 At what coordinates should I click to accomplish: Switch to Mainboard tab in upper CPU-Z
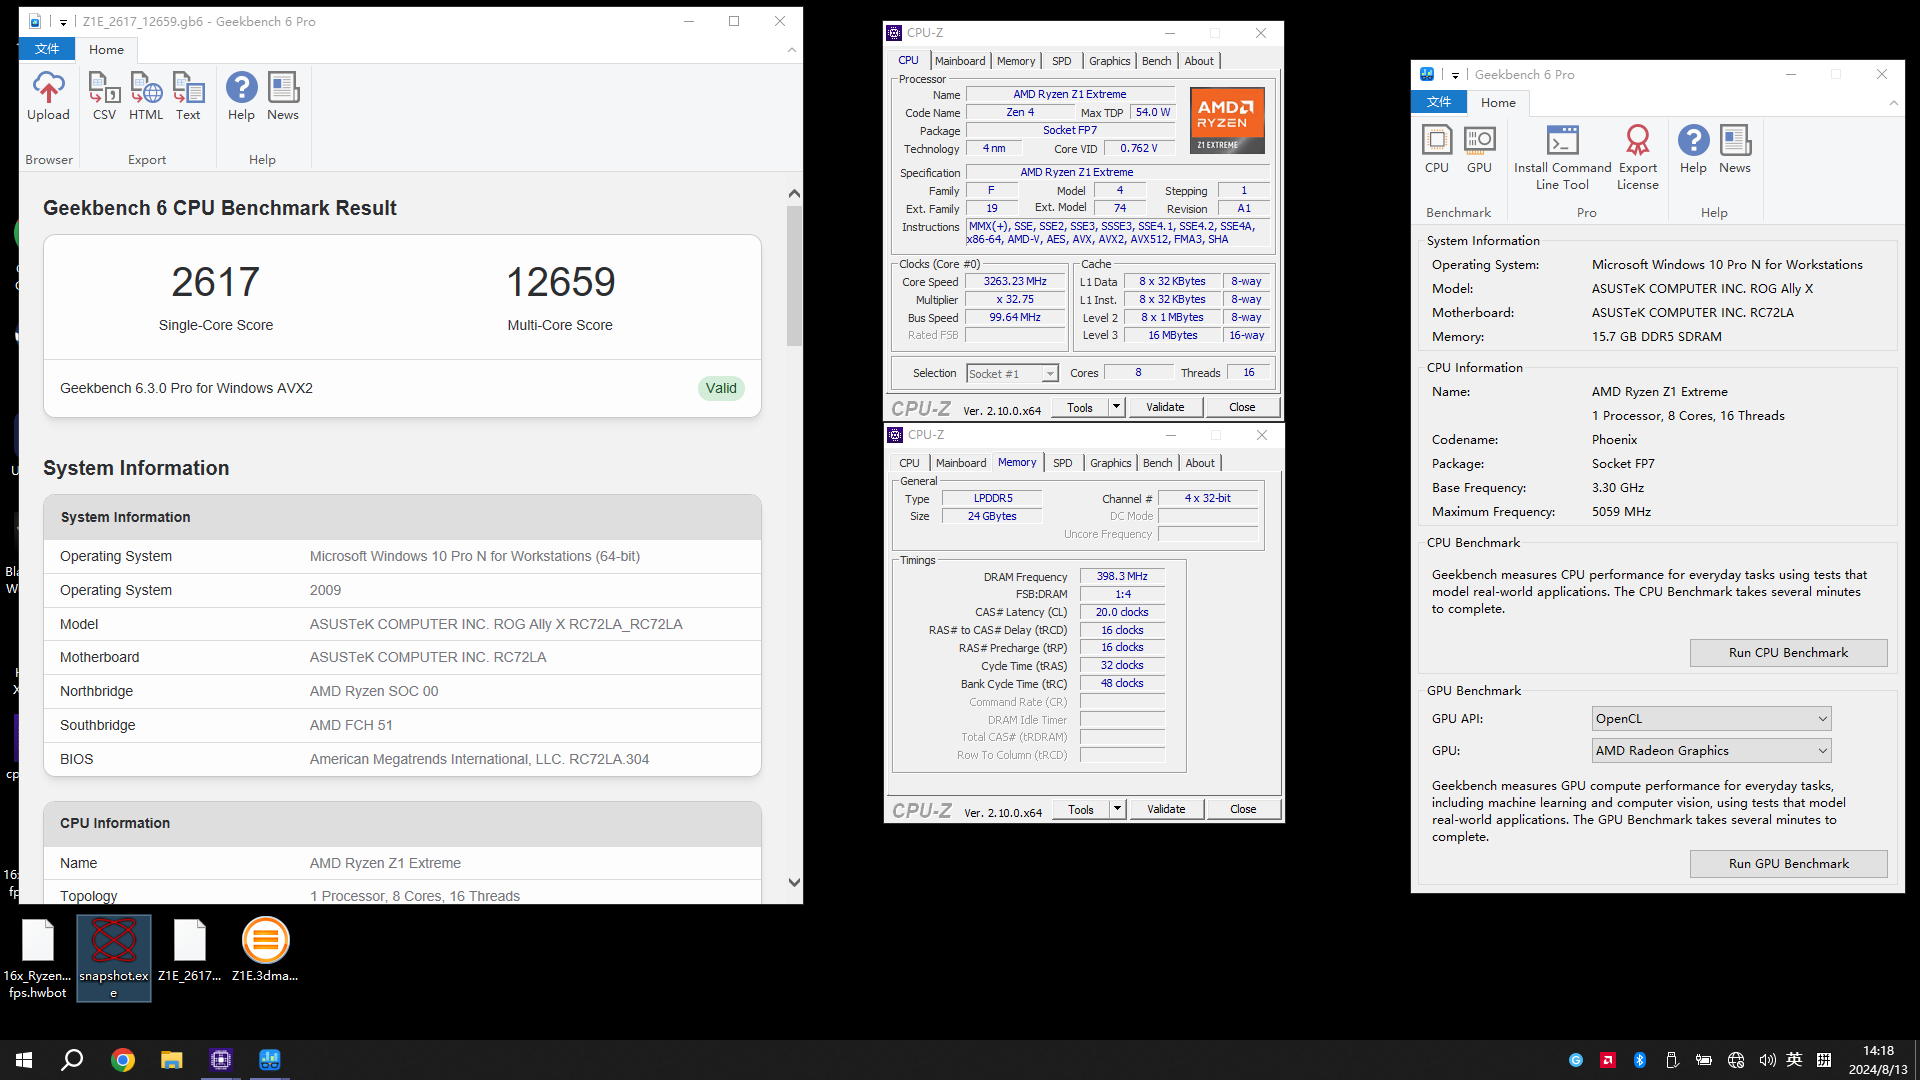click(960, 61)
